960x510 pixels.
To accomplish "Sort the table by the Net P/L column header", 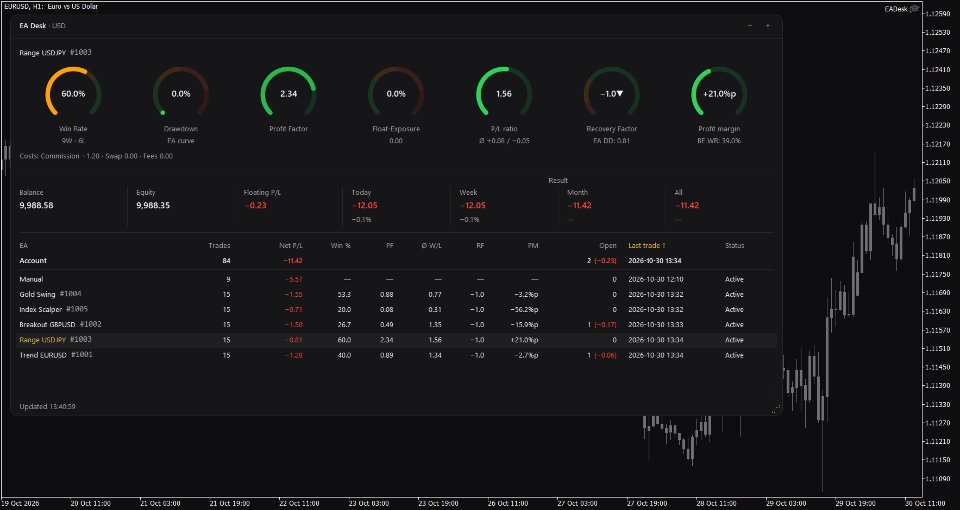I will pos(291,246).
